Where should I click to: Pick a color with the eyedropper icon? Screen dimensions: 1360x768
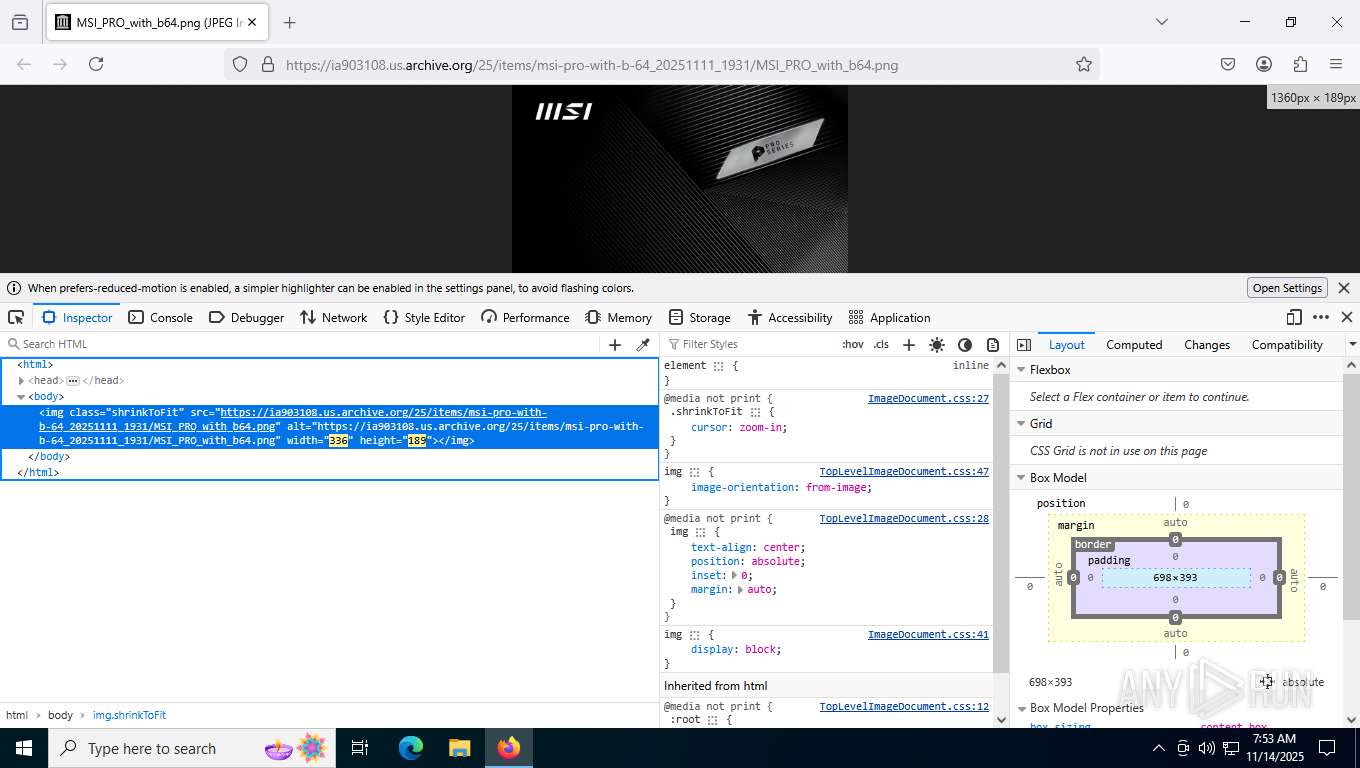643,344
